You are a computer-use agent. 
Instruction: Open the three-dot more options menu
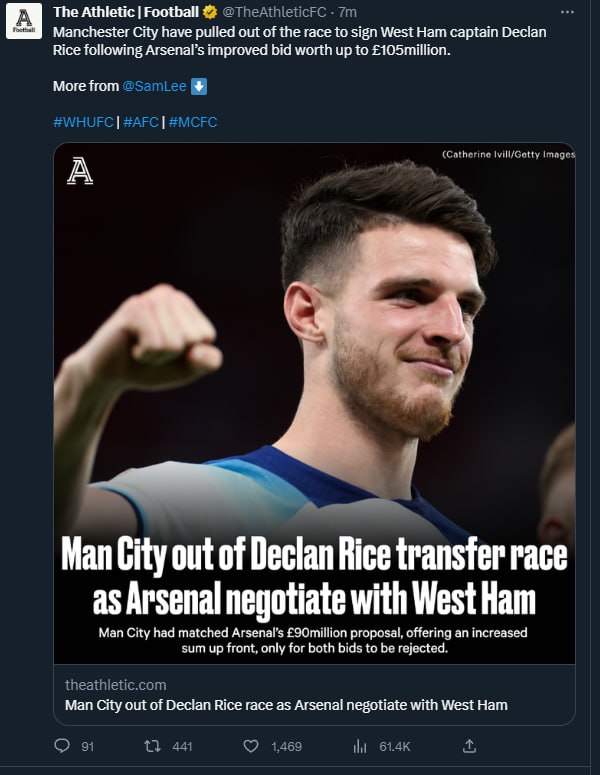tap(568, 13)
